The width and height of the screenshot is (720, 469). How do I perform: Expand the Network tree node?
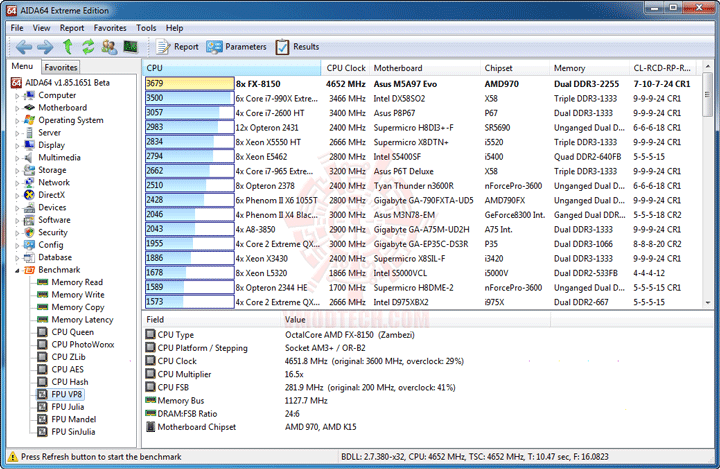pyautogui.click(x=17, y=183)
